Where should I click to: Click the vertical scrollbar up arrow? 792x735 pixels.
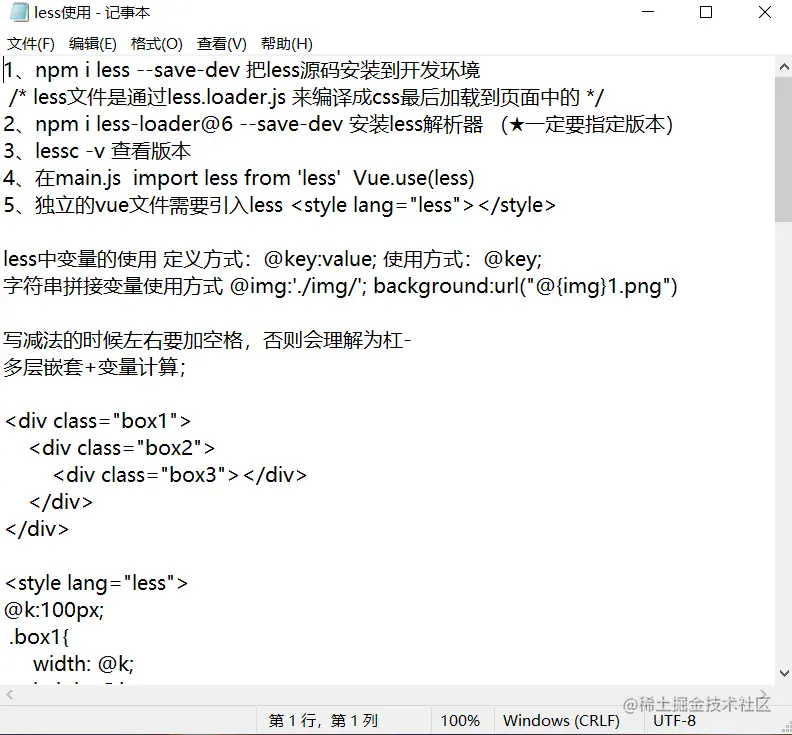784,67
